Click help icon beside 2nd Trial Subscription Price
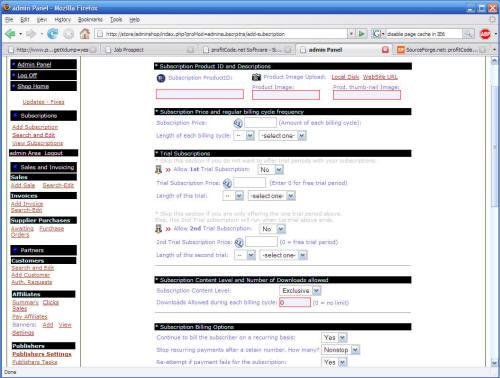The image size is (500, 378). tap(239, 243)
